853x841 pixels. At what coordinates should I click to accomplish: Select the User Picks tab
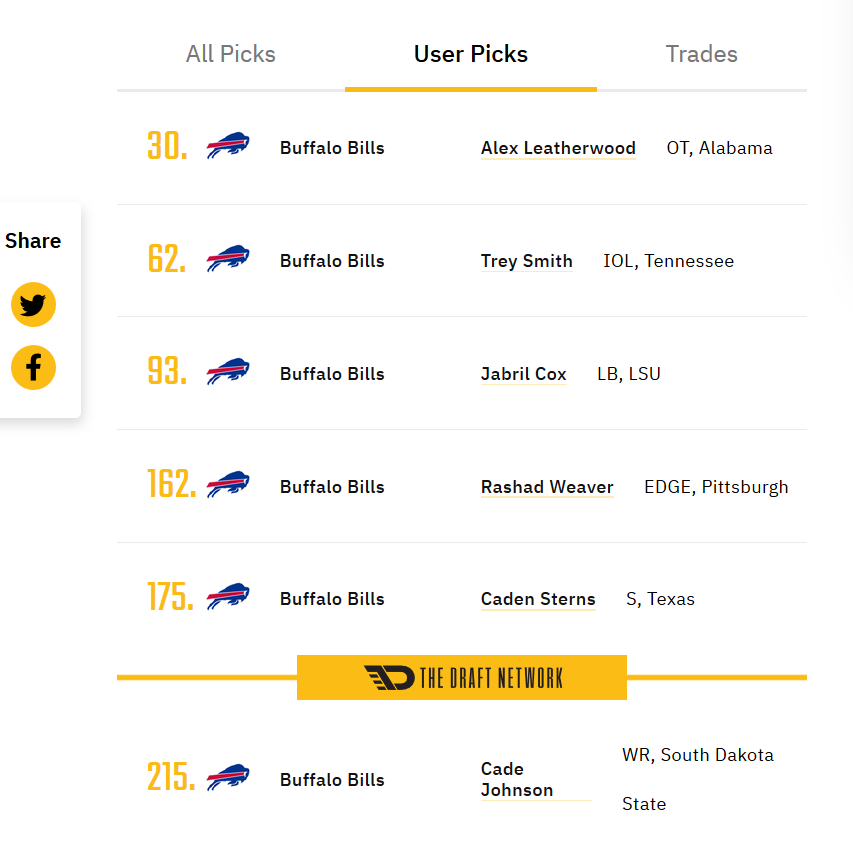[x=471, y=54]
